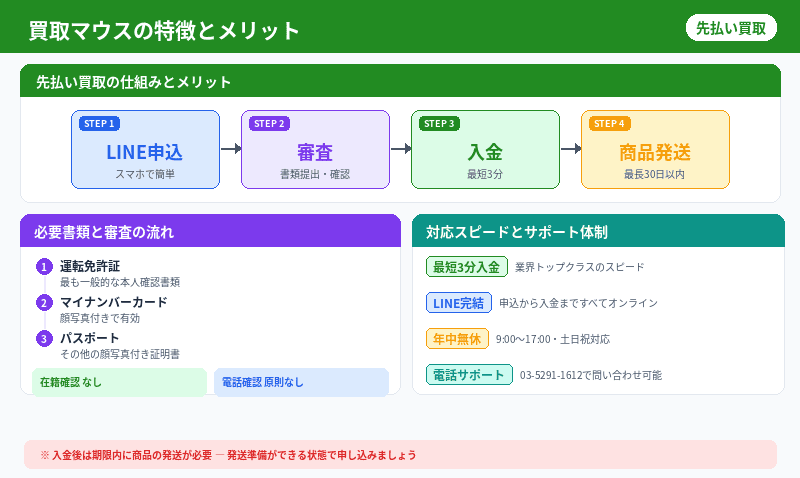The width and height of the screenshot is (800, 478).
Task: Click the arrow between LINE申込 and 審査
Action: coord(230,149)
